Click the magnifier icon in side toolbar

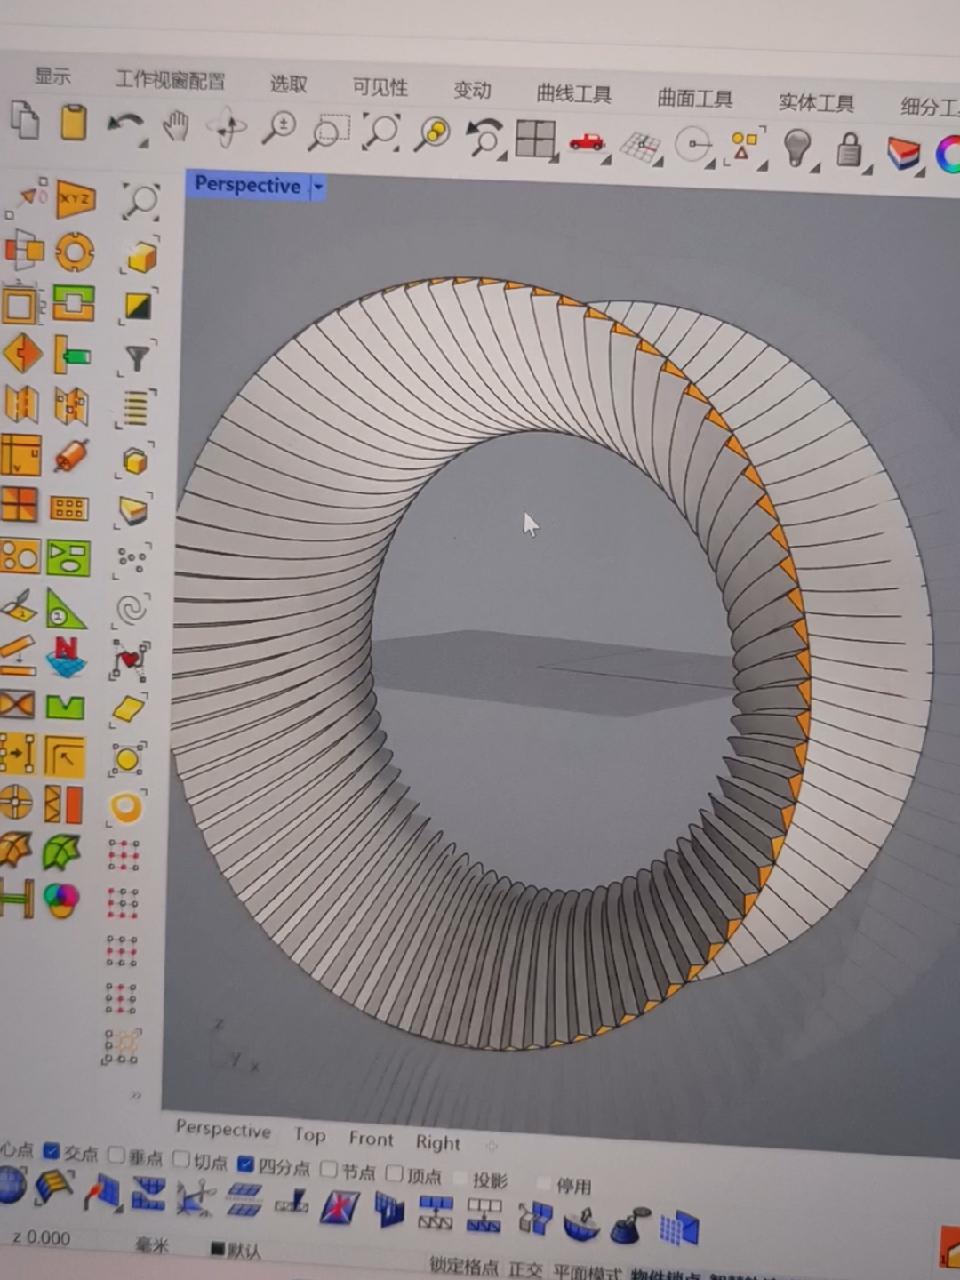coord(141,200)
